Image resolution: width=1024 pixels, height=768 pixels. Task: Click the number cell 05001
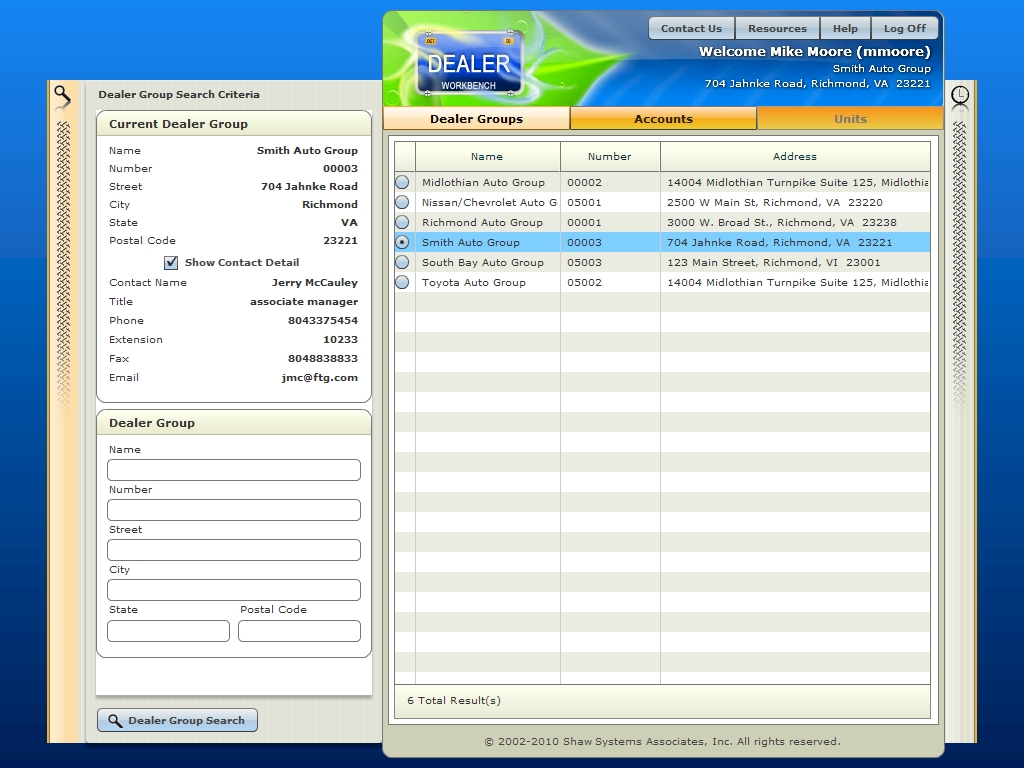pos(584,202)
